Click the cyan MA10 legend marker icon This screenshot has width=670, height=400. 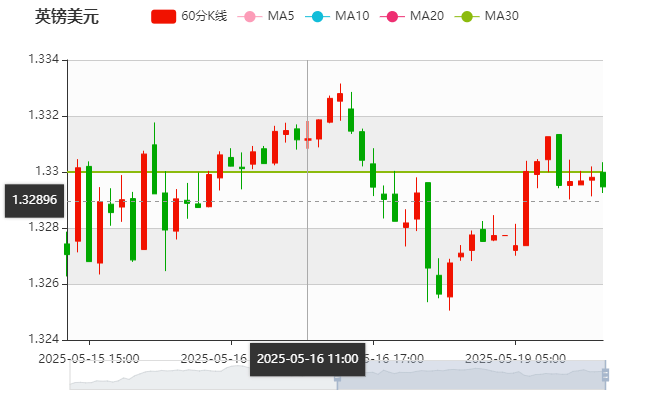click(x=316, y=16)
